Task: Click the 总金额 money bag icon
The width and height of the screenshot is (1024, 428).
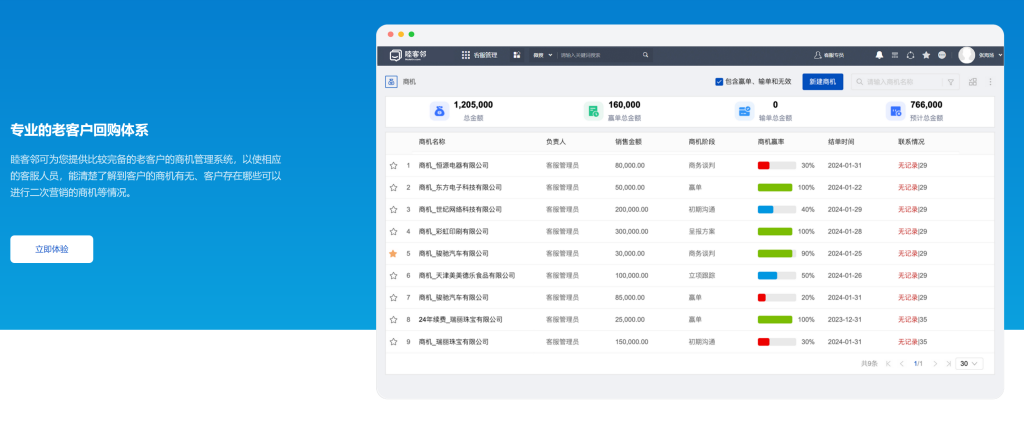Action: pyautogui.click(x=439, y=111)
